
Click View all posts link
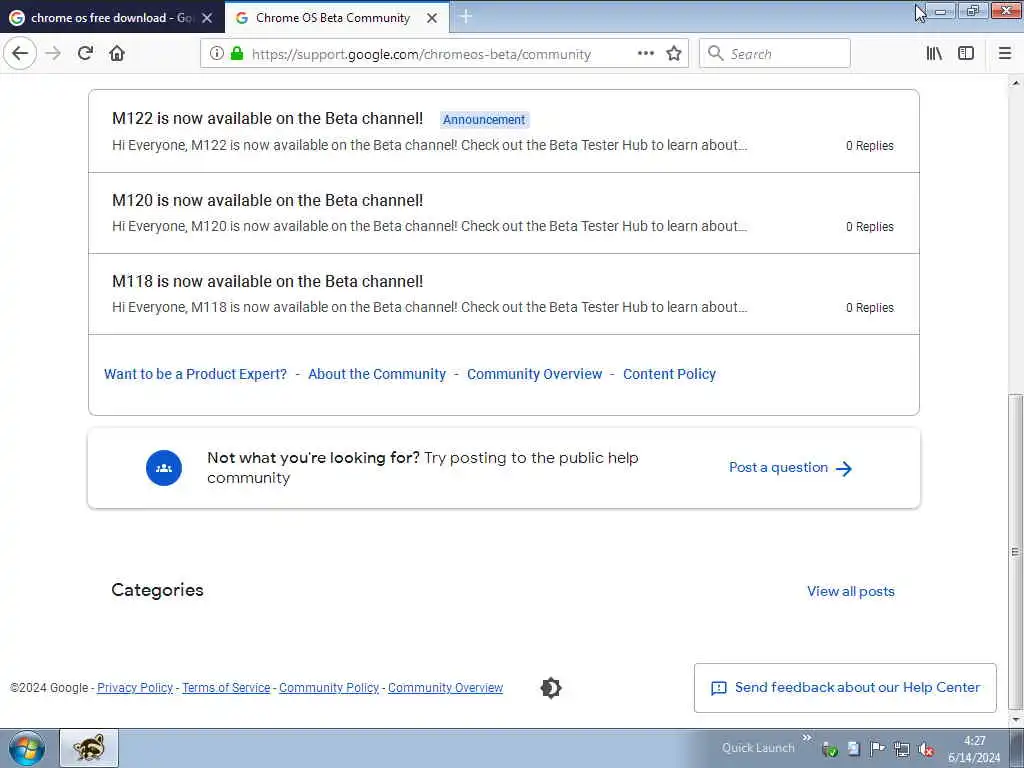[850, 591]
